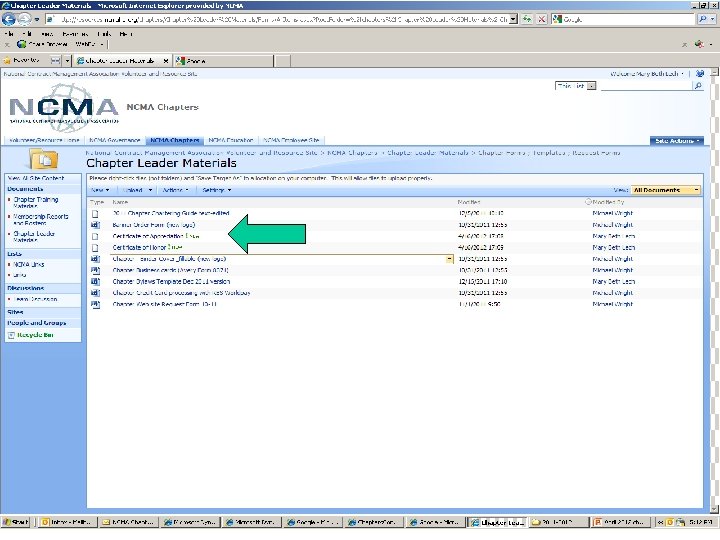This screenshot has height=540, width=720.
Task: Click the Word icon for Chapter Credit Card processing
Action: click(x=95, y=293)
